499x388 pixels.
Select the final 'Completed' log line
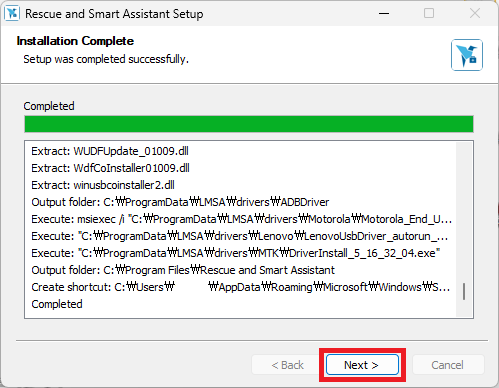pyautogui.click(x=57, y=304)
